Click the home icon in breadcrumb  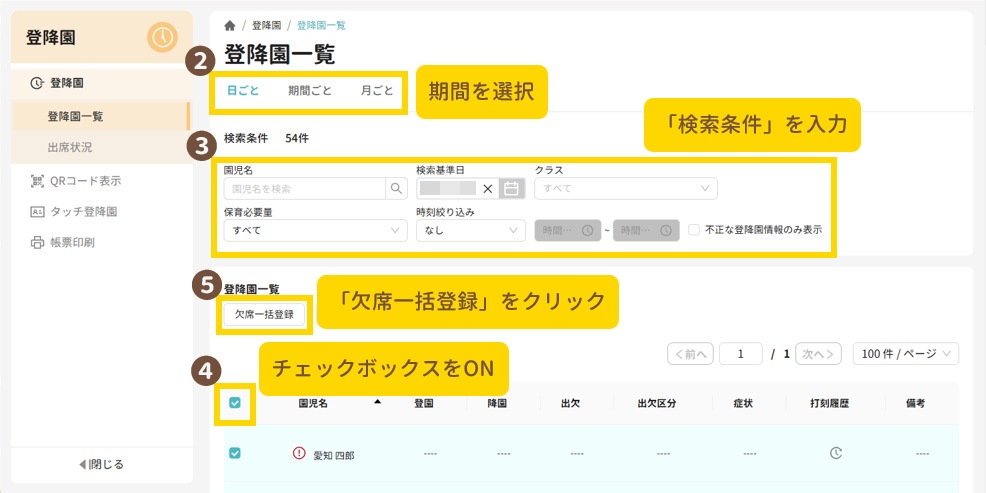(x=230, y=25)
